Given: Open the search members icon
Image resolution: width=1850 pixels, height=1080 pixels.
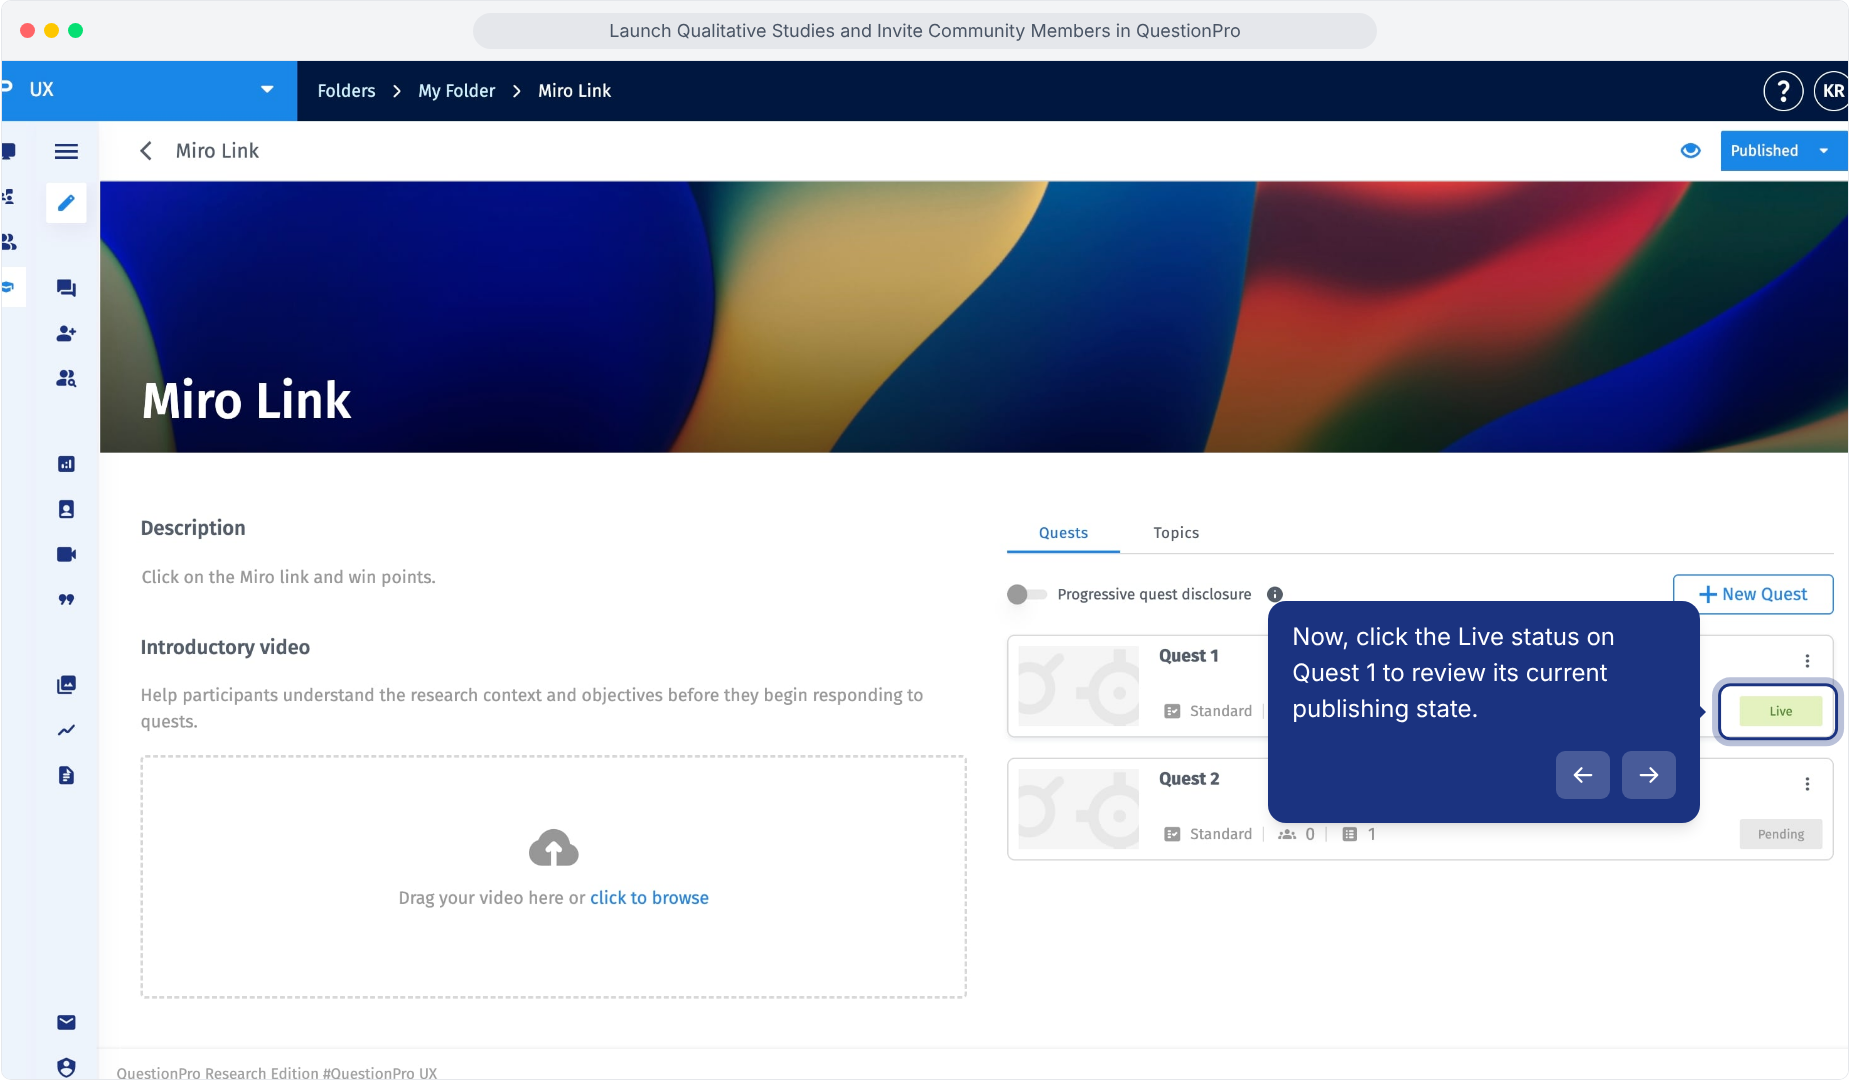Looking at the screenshot, I should click(66, 378).
